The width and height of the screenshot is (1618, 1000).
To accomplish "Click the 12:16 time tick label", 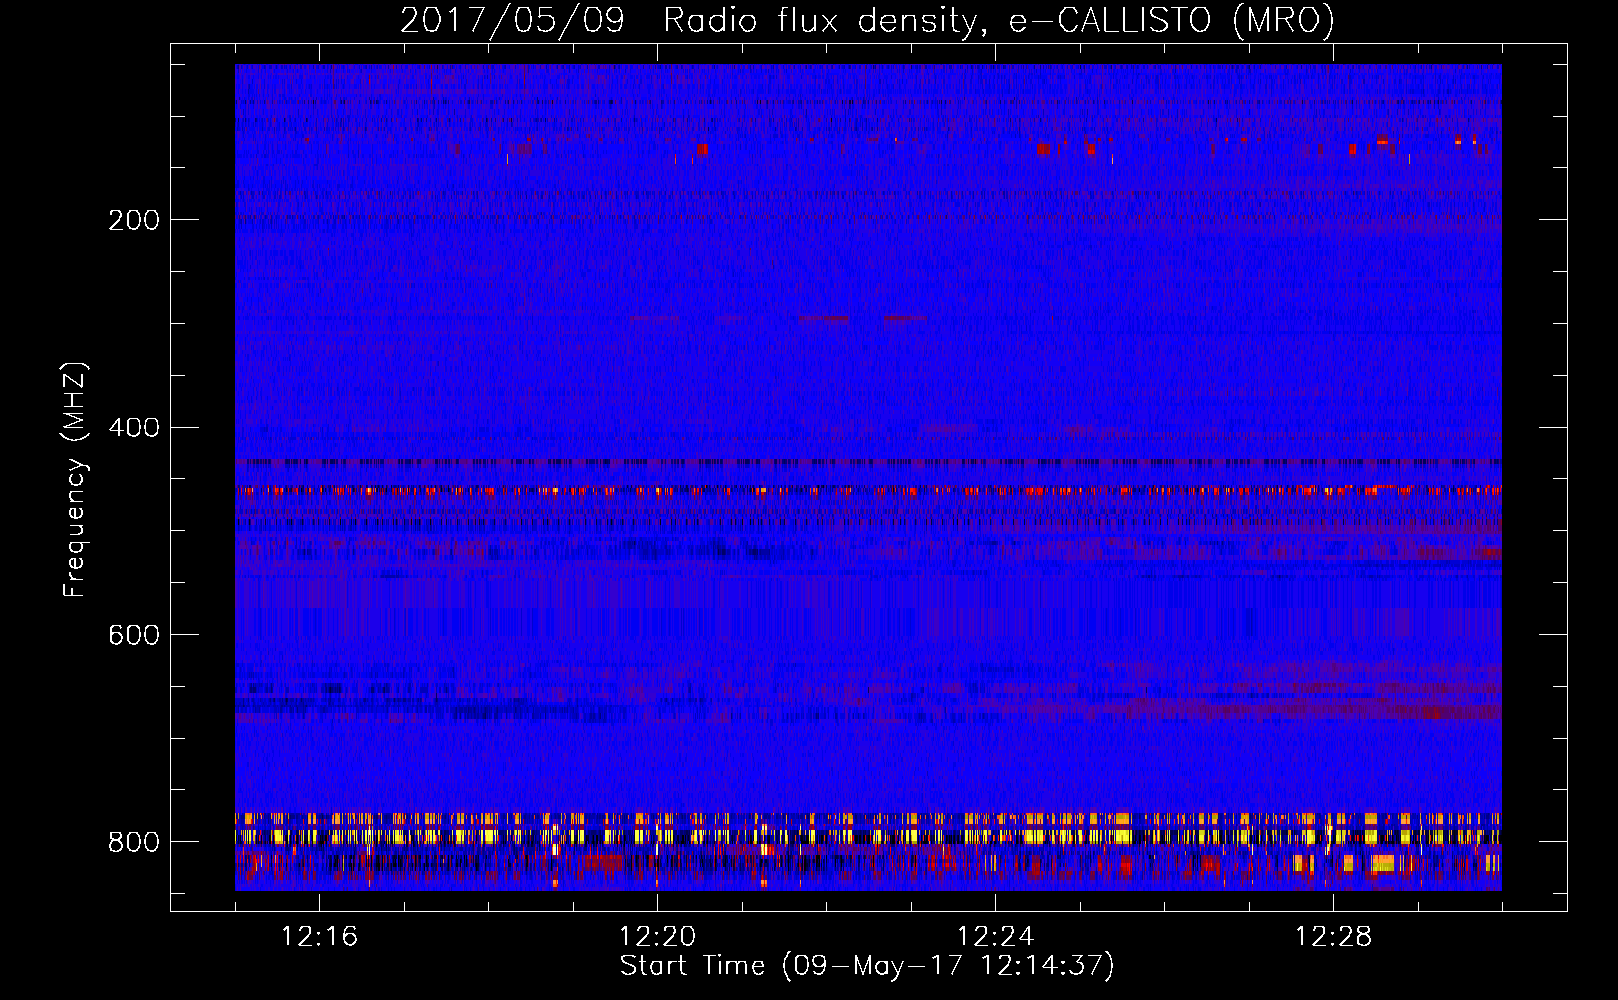I will tap(319, 937).
